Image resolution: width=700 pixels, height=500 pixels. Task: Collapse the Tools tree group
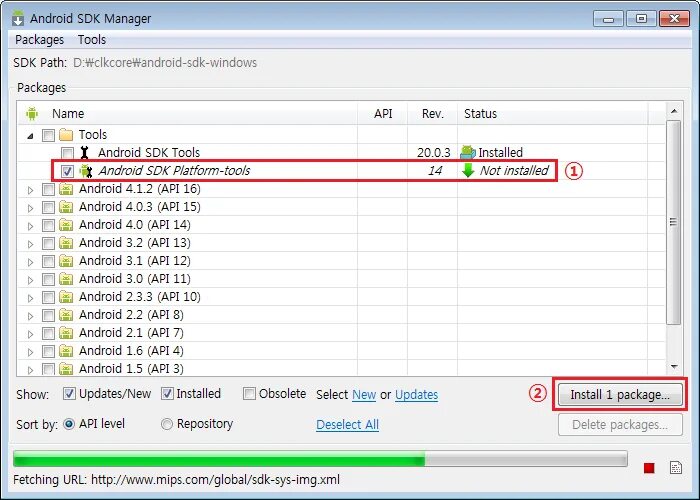point(30,136)
